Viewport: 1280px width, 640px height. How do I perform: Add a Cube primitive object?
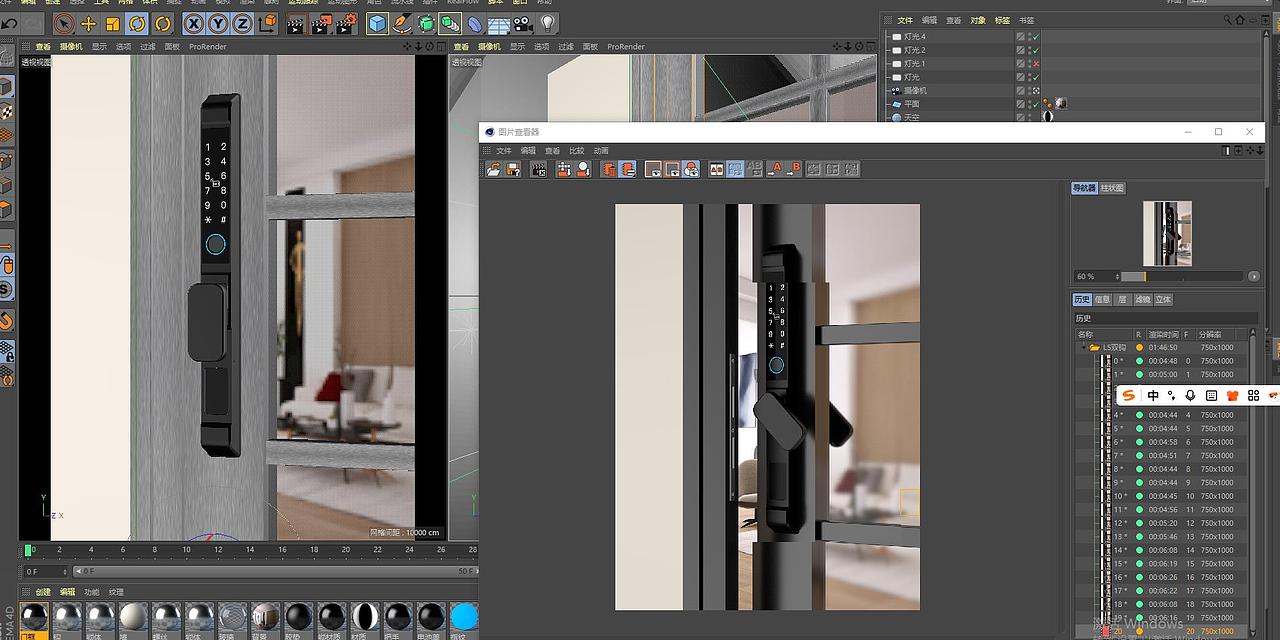pos(377,23)
